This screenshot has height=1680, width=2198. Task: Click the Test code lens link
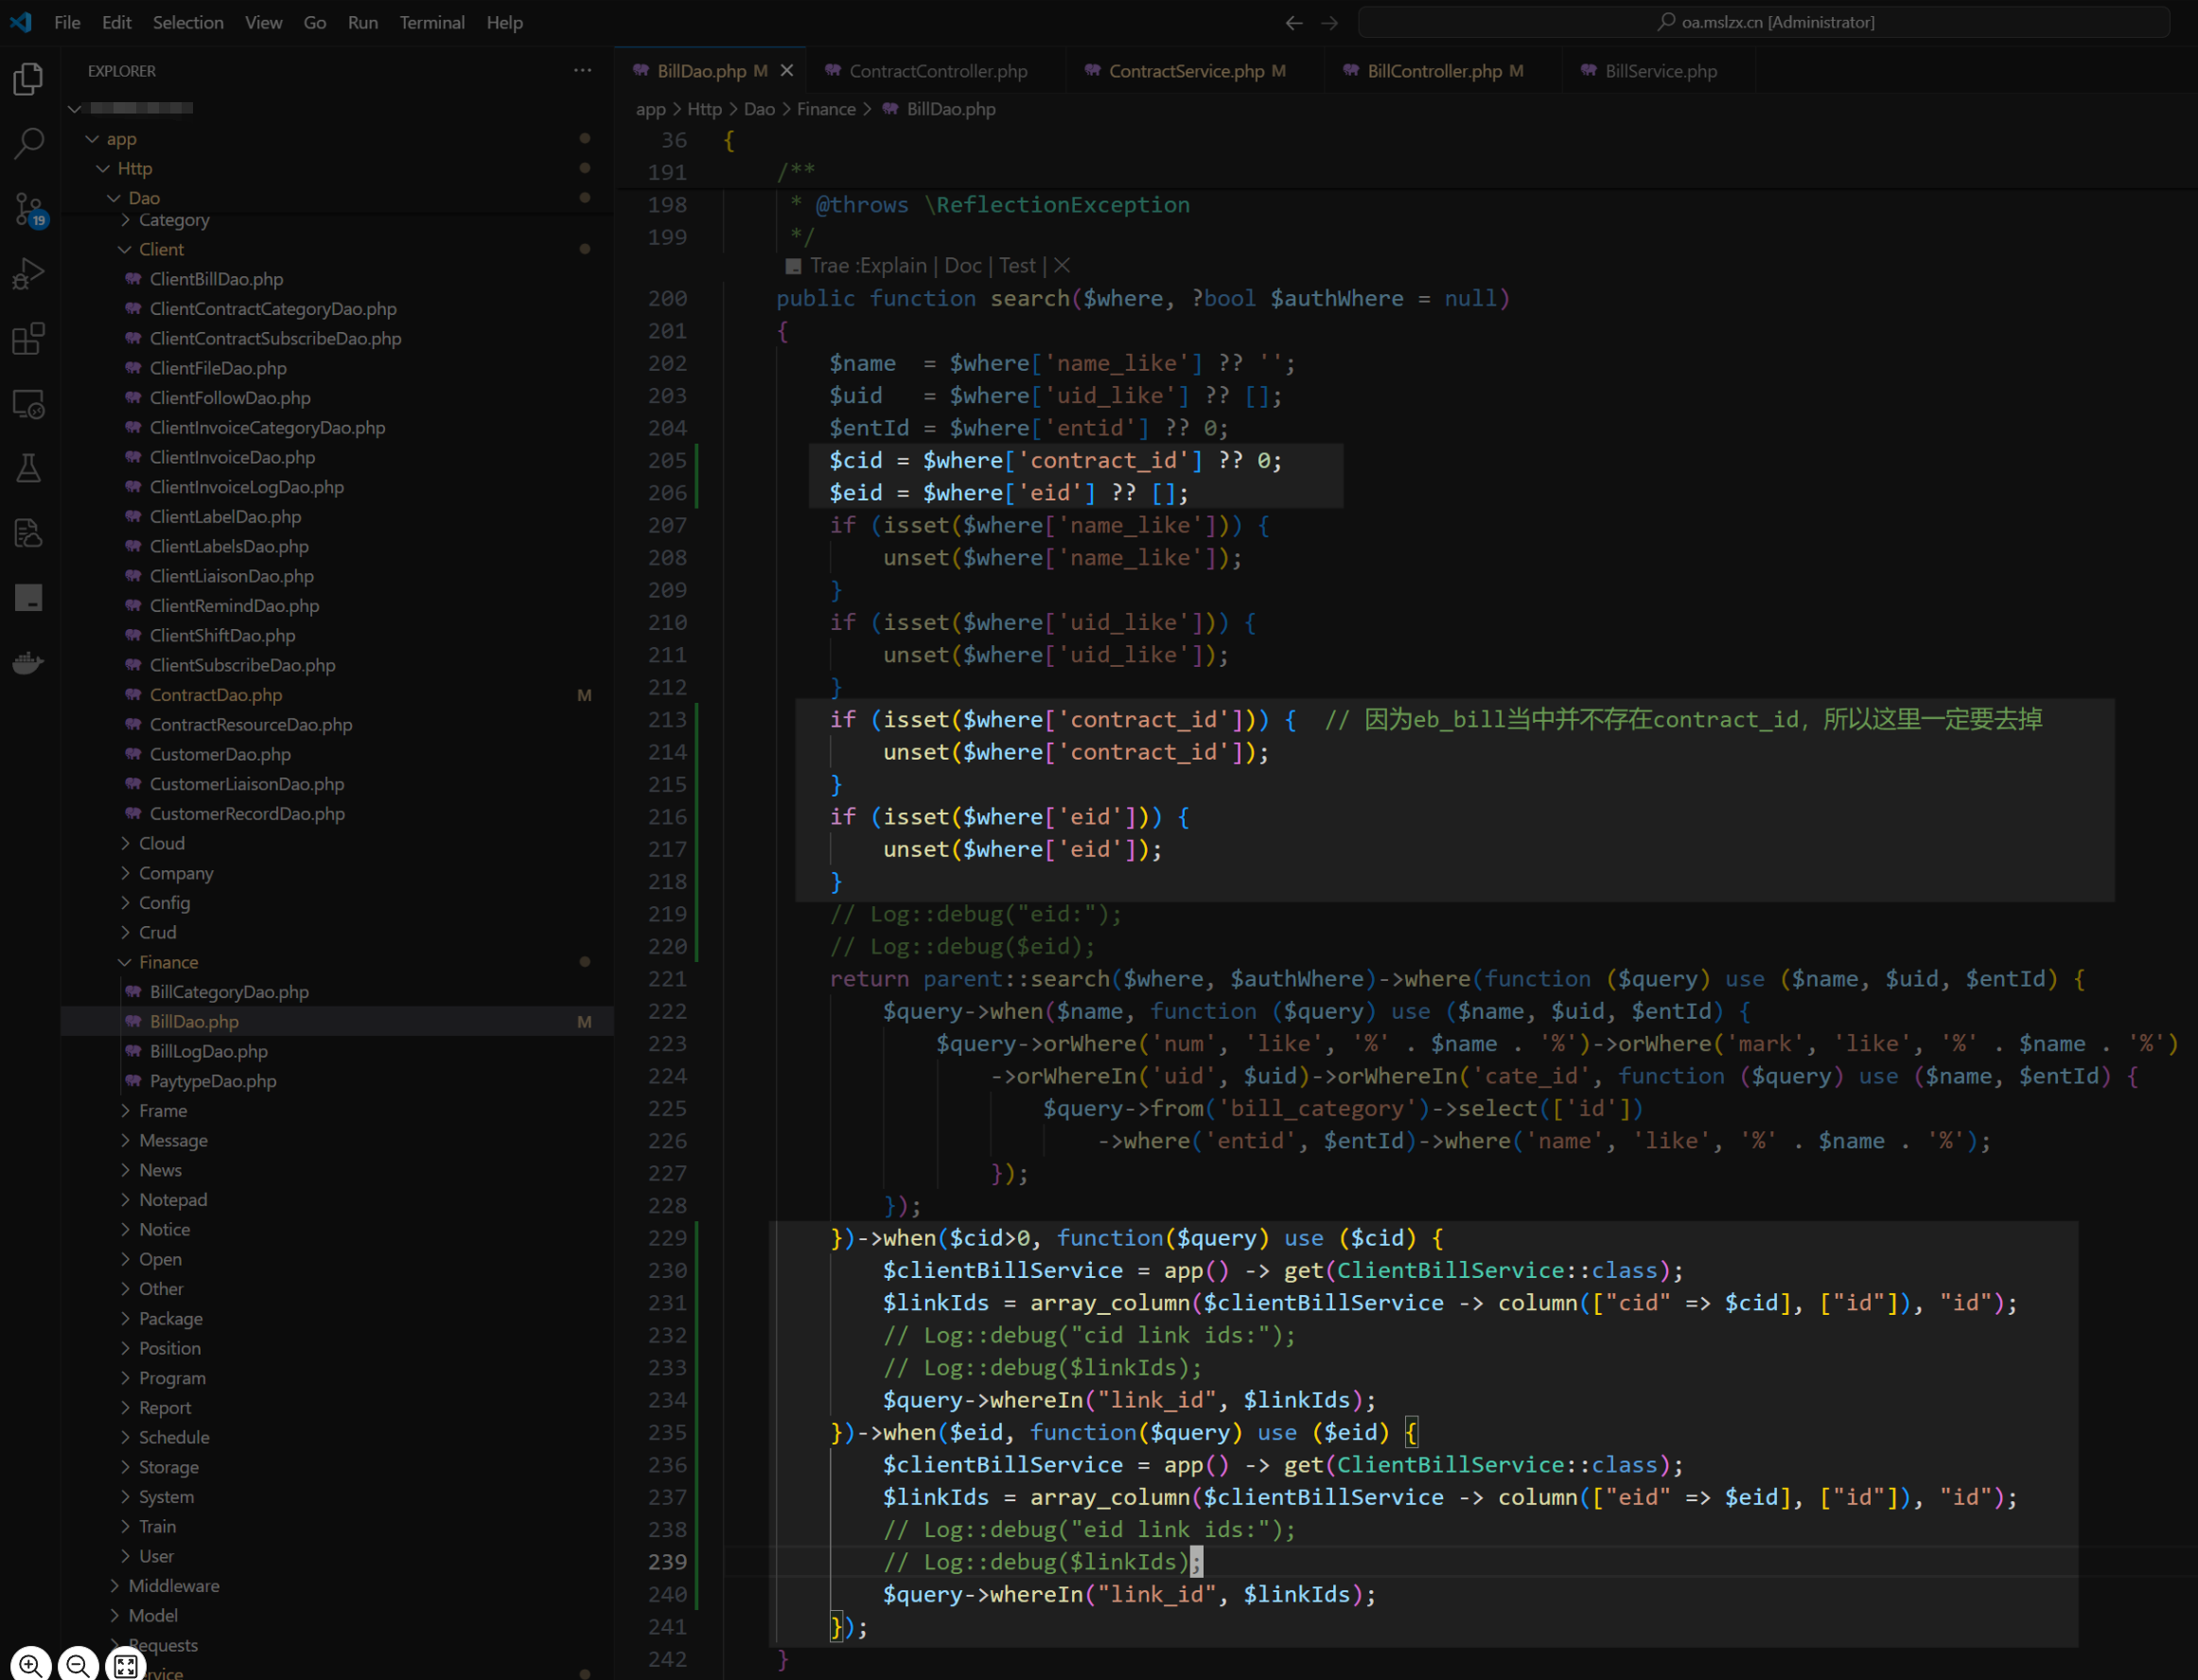click(x=1018, y=265)
